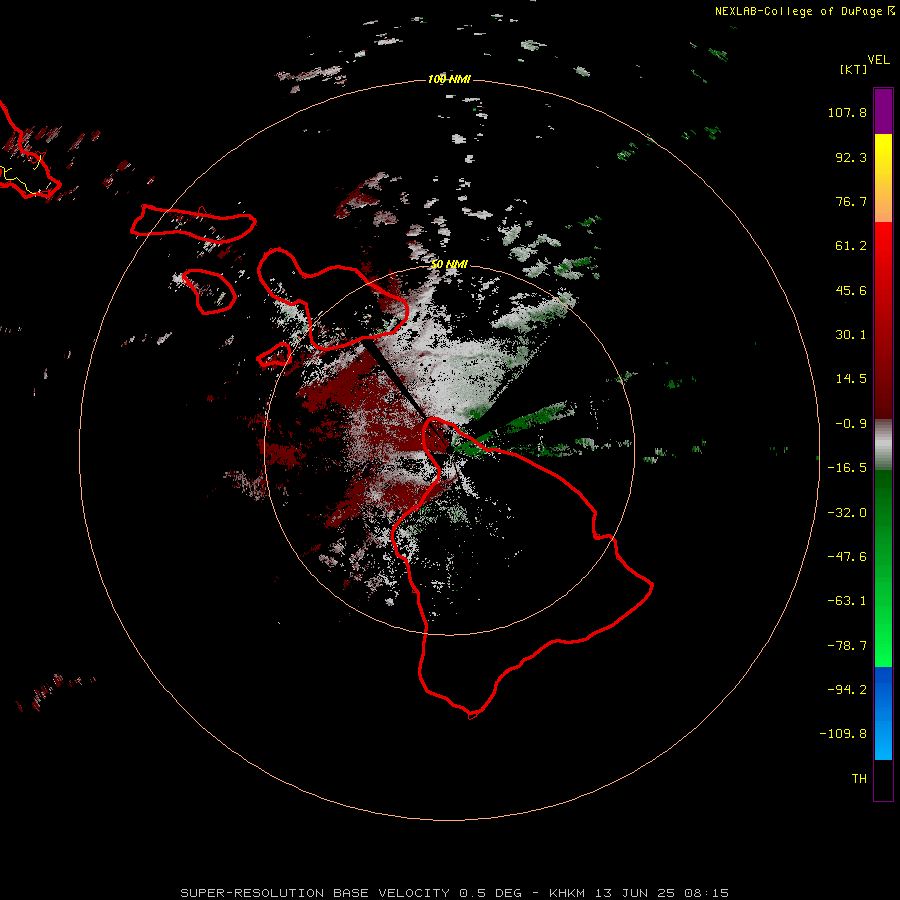Click the -63.1 velocity scale value
The height and width of the screenshot is (900, 900).
click(847, 601)
